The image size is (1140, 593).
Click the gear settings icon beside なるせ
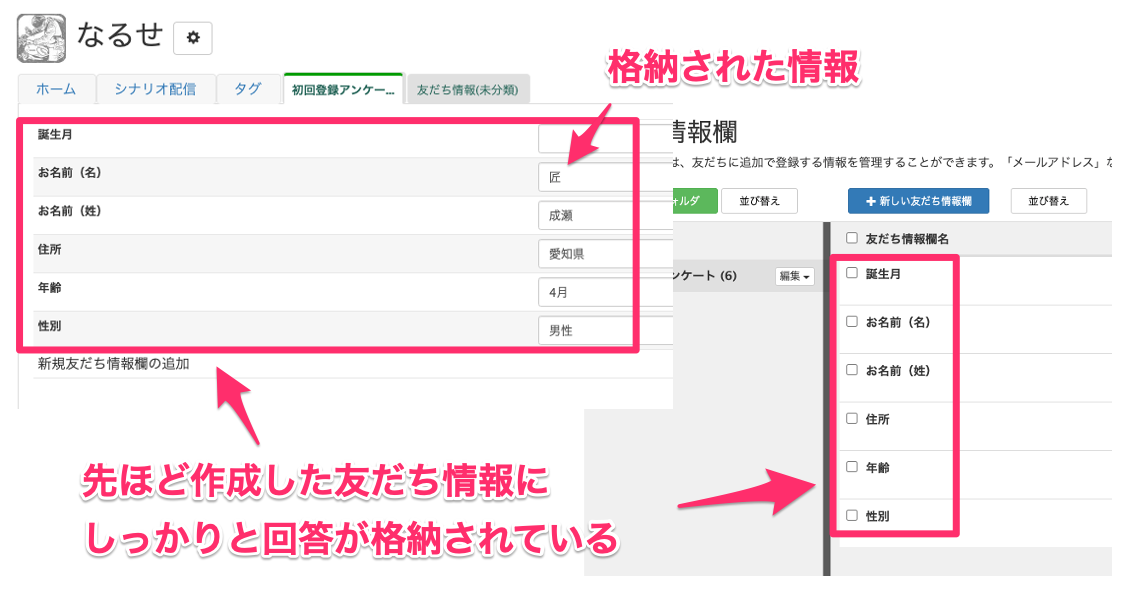[x=193, y=38]
